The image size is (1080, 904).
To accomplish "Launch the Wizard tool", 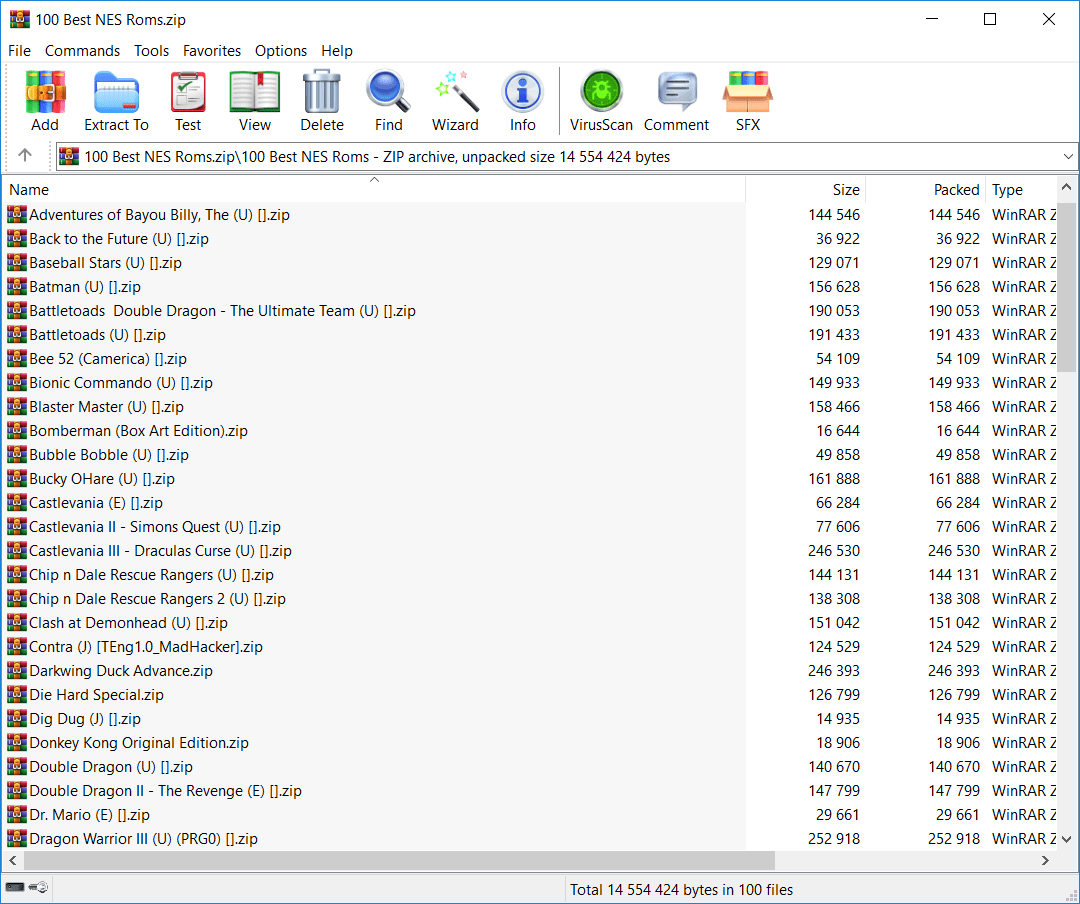I will pos(455,101).
